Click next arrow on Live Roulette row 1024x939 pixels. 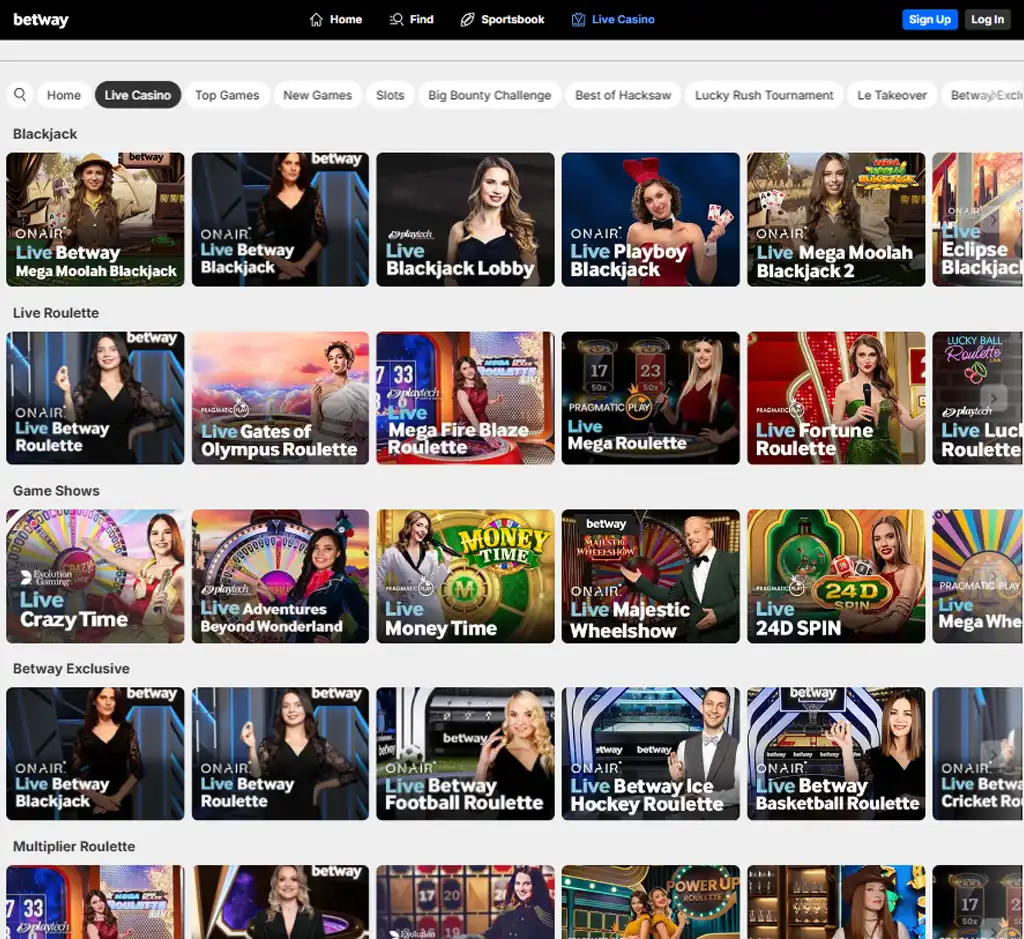tap(994, 398)
